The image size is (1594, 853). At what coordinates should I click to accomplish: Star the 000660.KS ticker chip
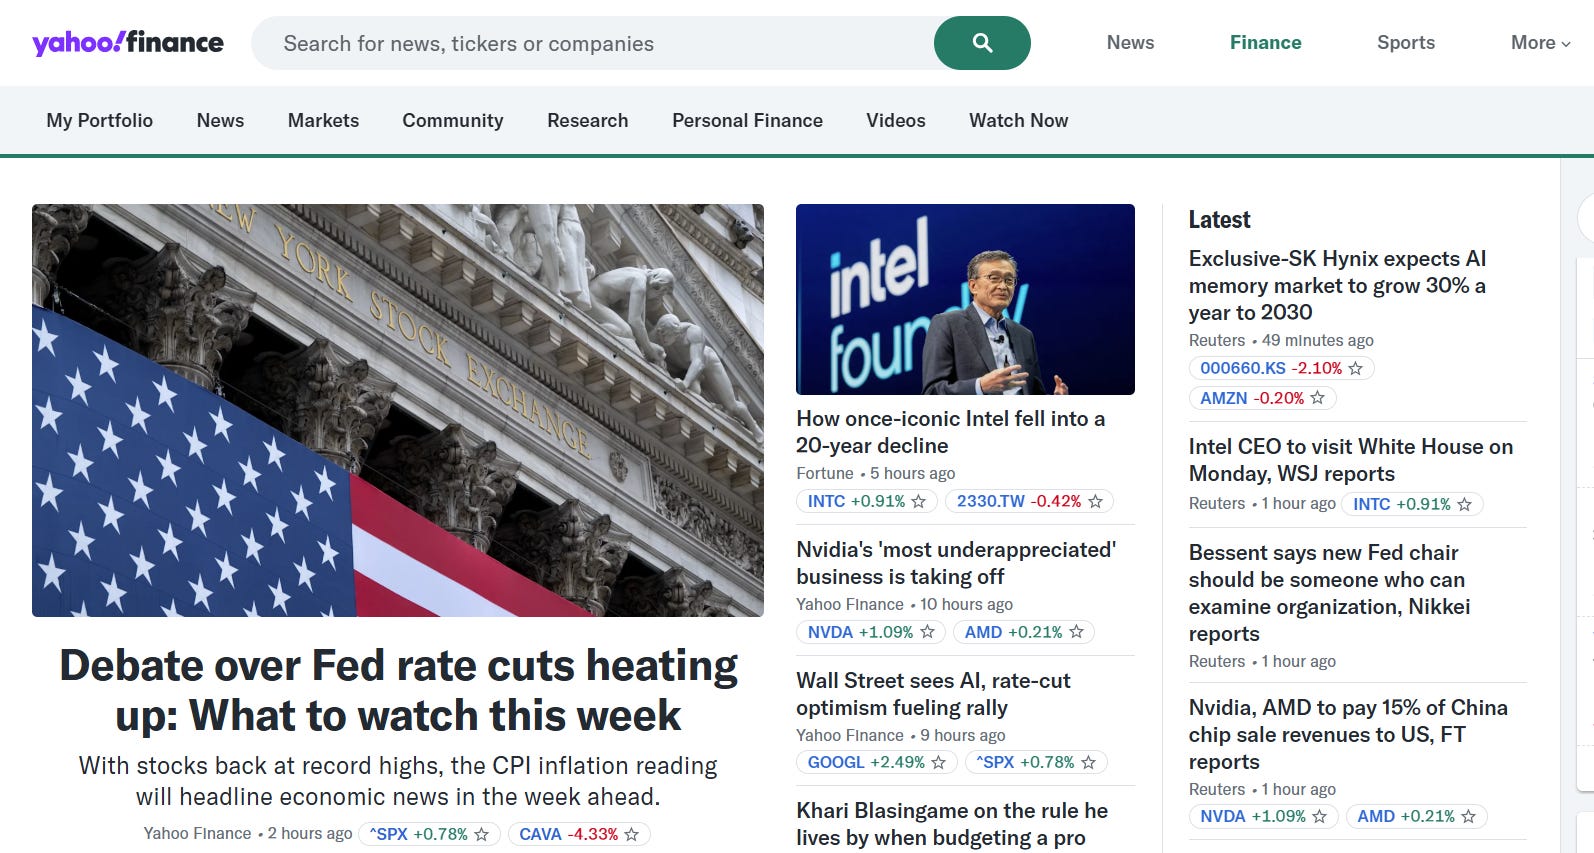tap(1355, 368)
